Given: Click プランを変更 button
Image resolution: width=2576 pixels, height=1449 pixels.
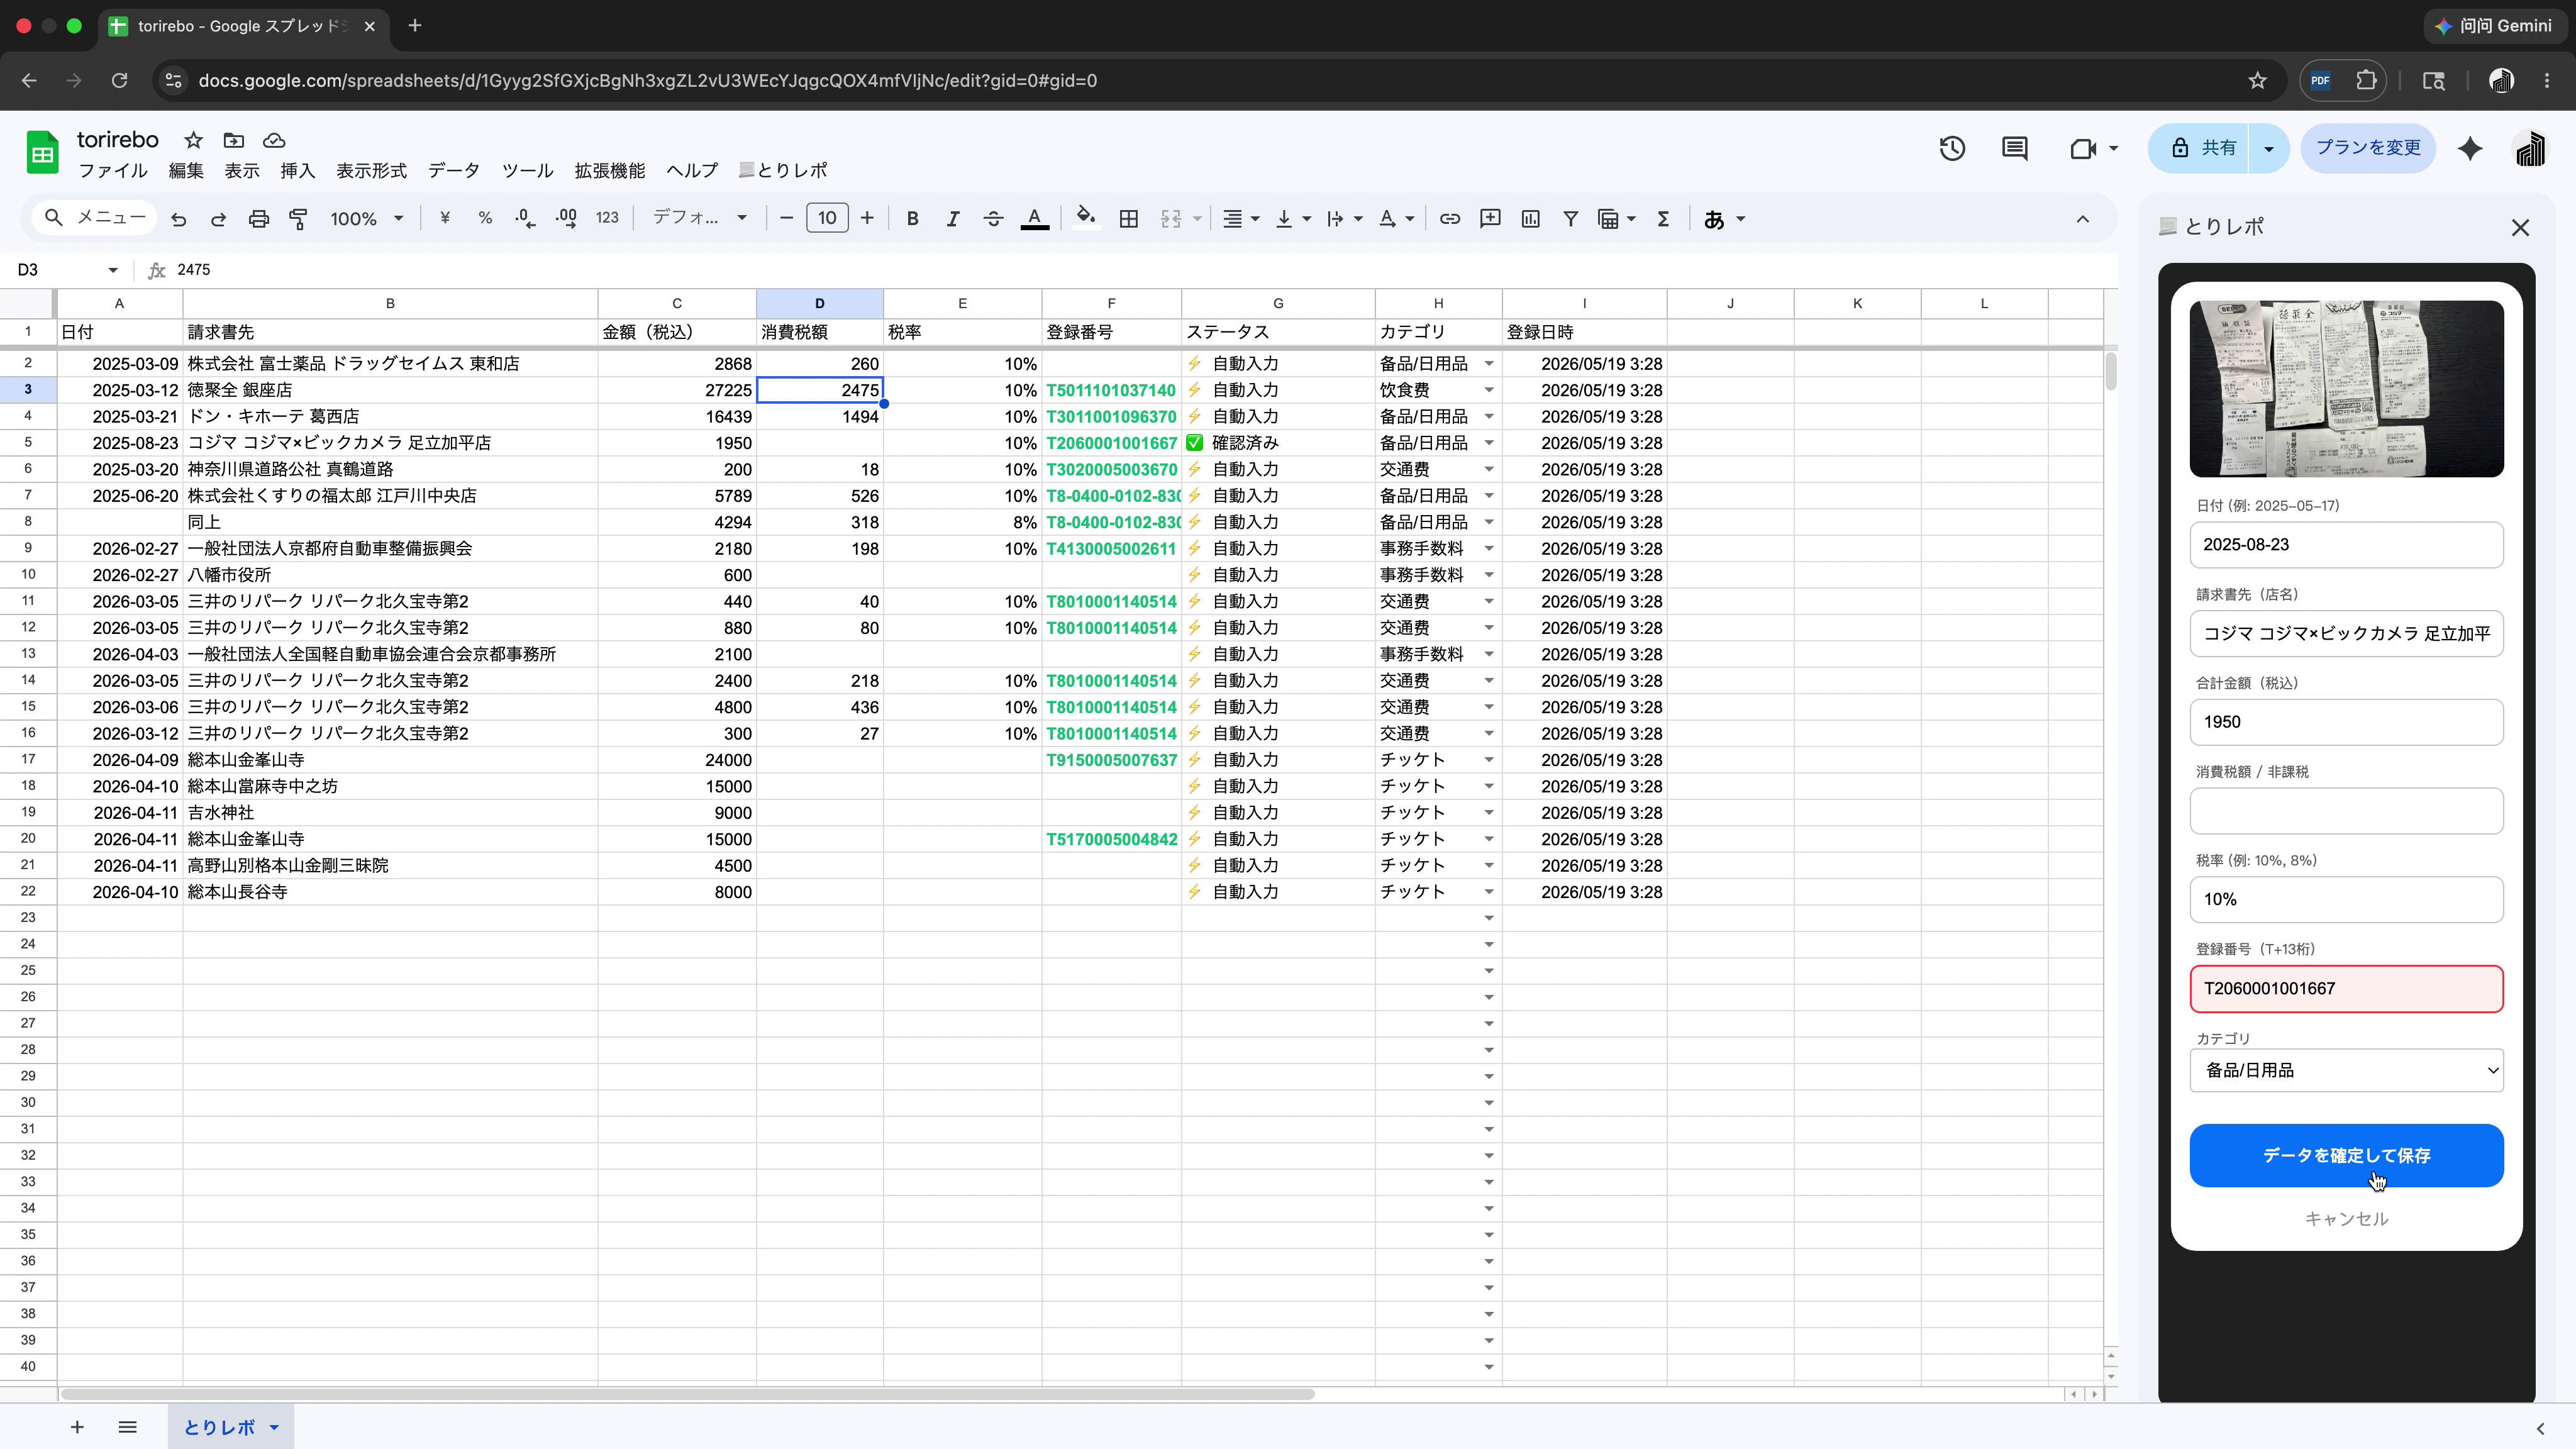Looking at the screenshot, I should click(2368, 149).
